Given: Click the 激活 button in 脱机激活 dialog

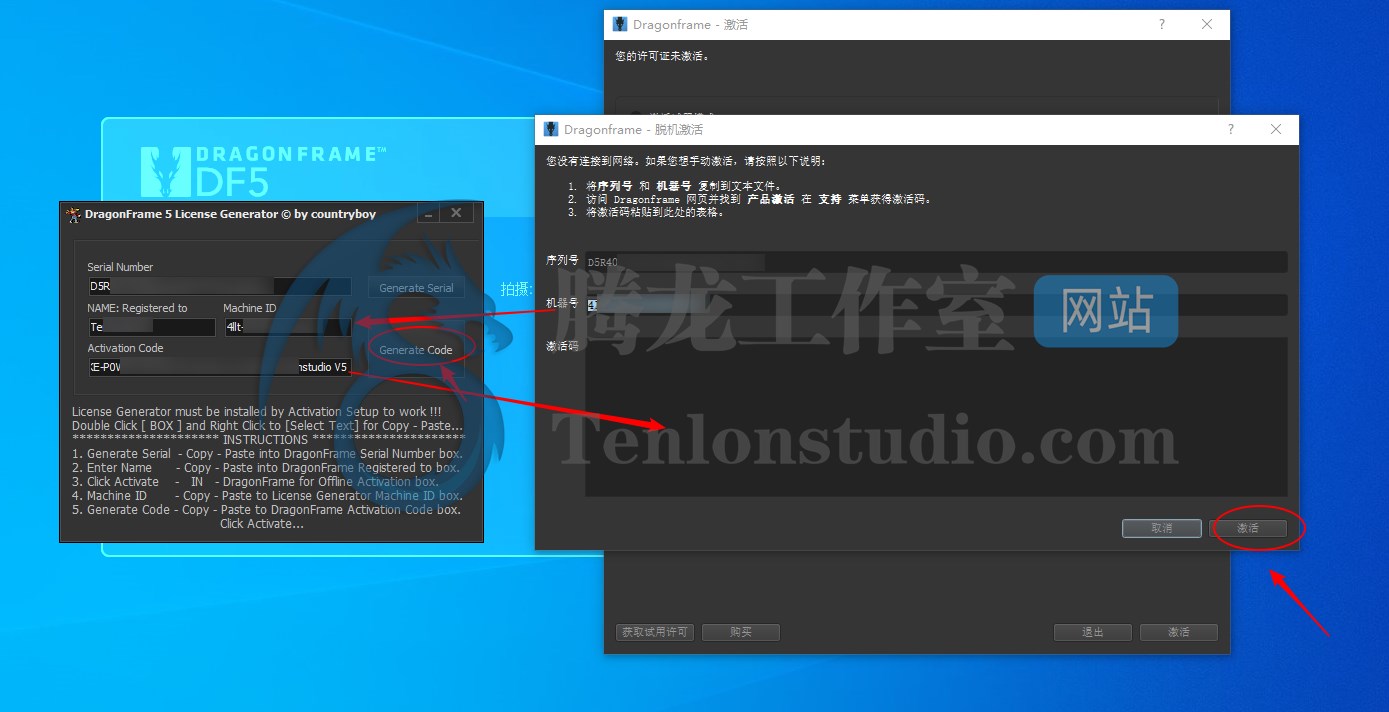Looking at the screenshot, I should [1248, 528].
